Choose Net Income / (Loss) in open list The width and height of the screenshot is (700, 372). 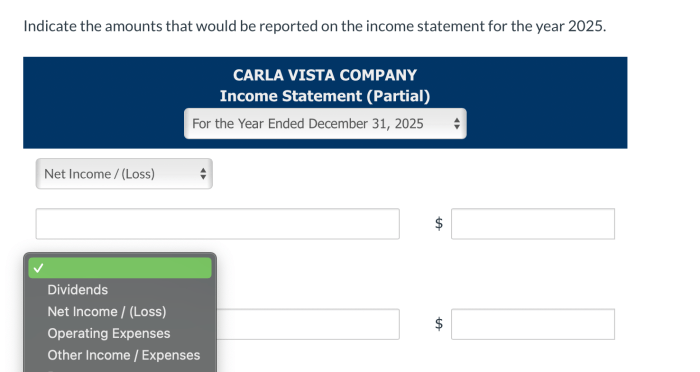pyautogui.click(x=107, y=312)
